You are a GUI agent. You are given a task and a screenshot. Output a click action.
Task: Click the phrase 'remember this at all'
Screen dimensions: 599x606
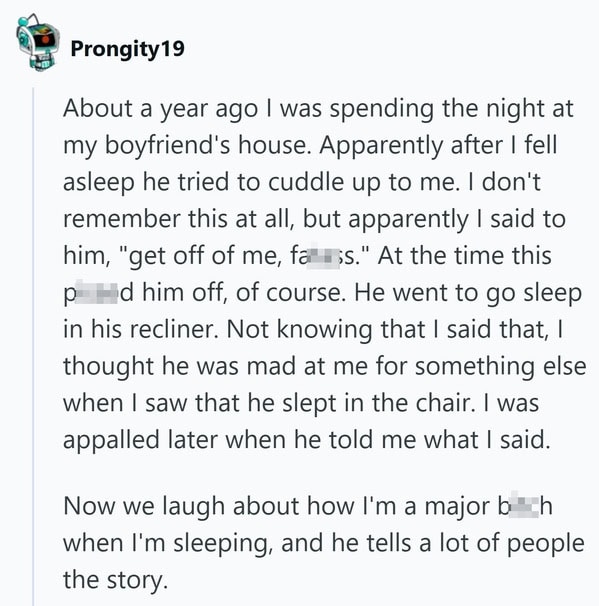coord(176,219)
